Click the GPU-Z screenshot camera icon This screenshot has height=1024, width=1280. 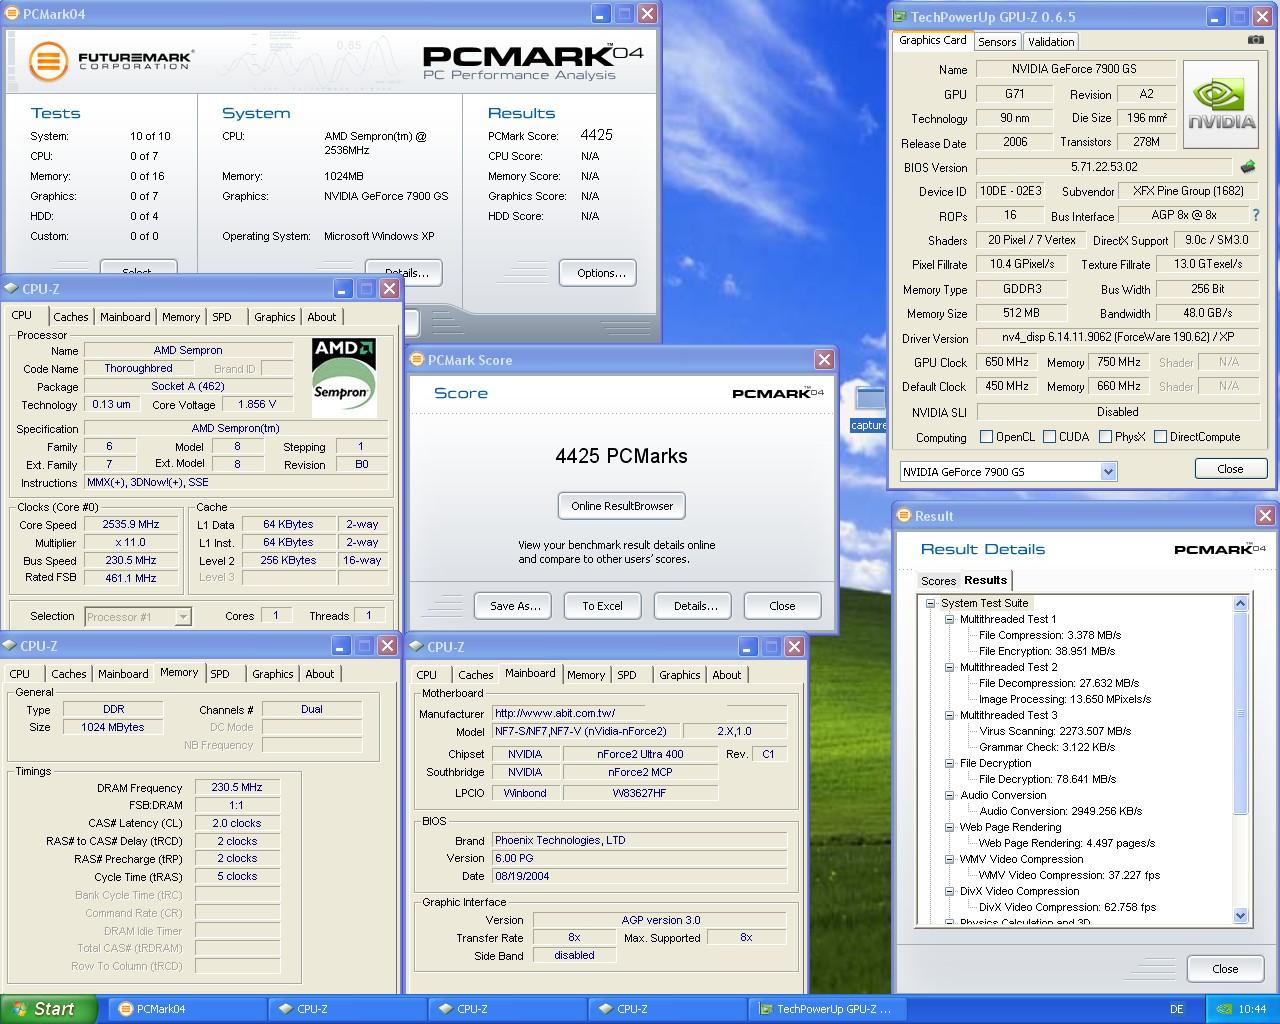(x=1255, y=40)
